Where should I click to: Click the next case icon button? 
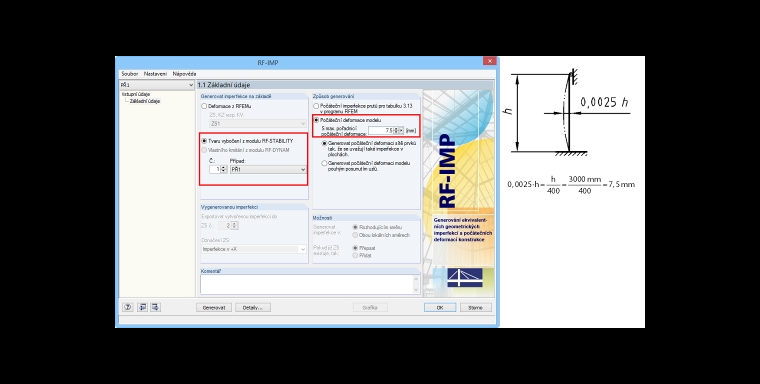(x=155, y=307)
